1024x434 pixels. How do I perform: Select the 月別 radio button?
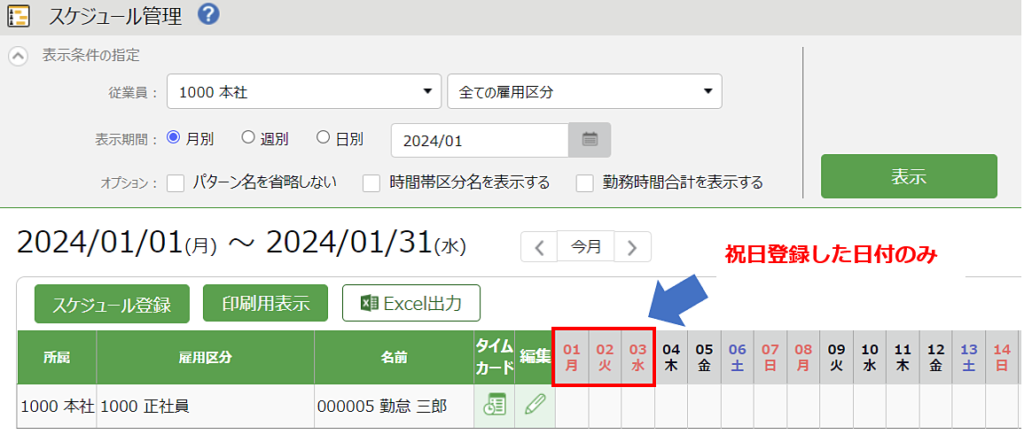pos(174,138)
